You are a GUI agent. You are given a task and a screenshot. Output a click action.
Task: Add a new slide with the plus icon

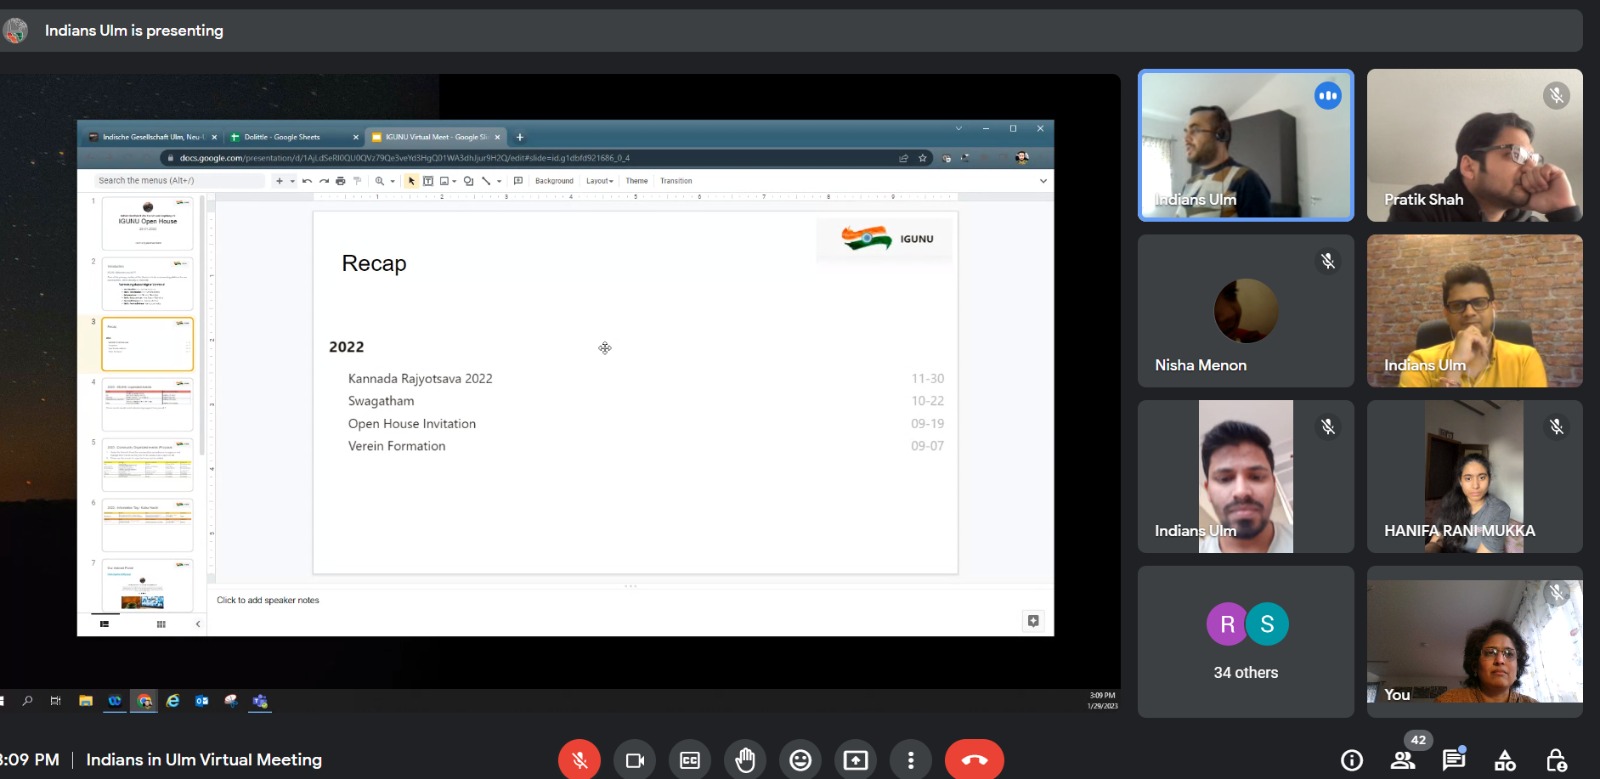tap(279, 181)
